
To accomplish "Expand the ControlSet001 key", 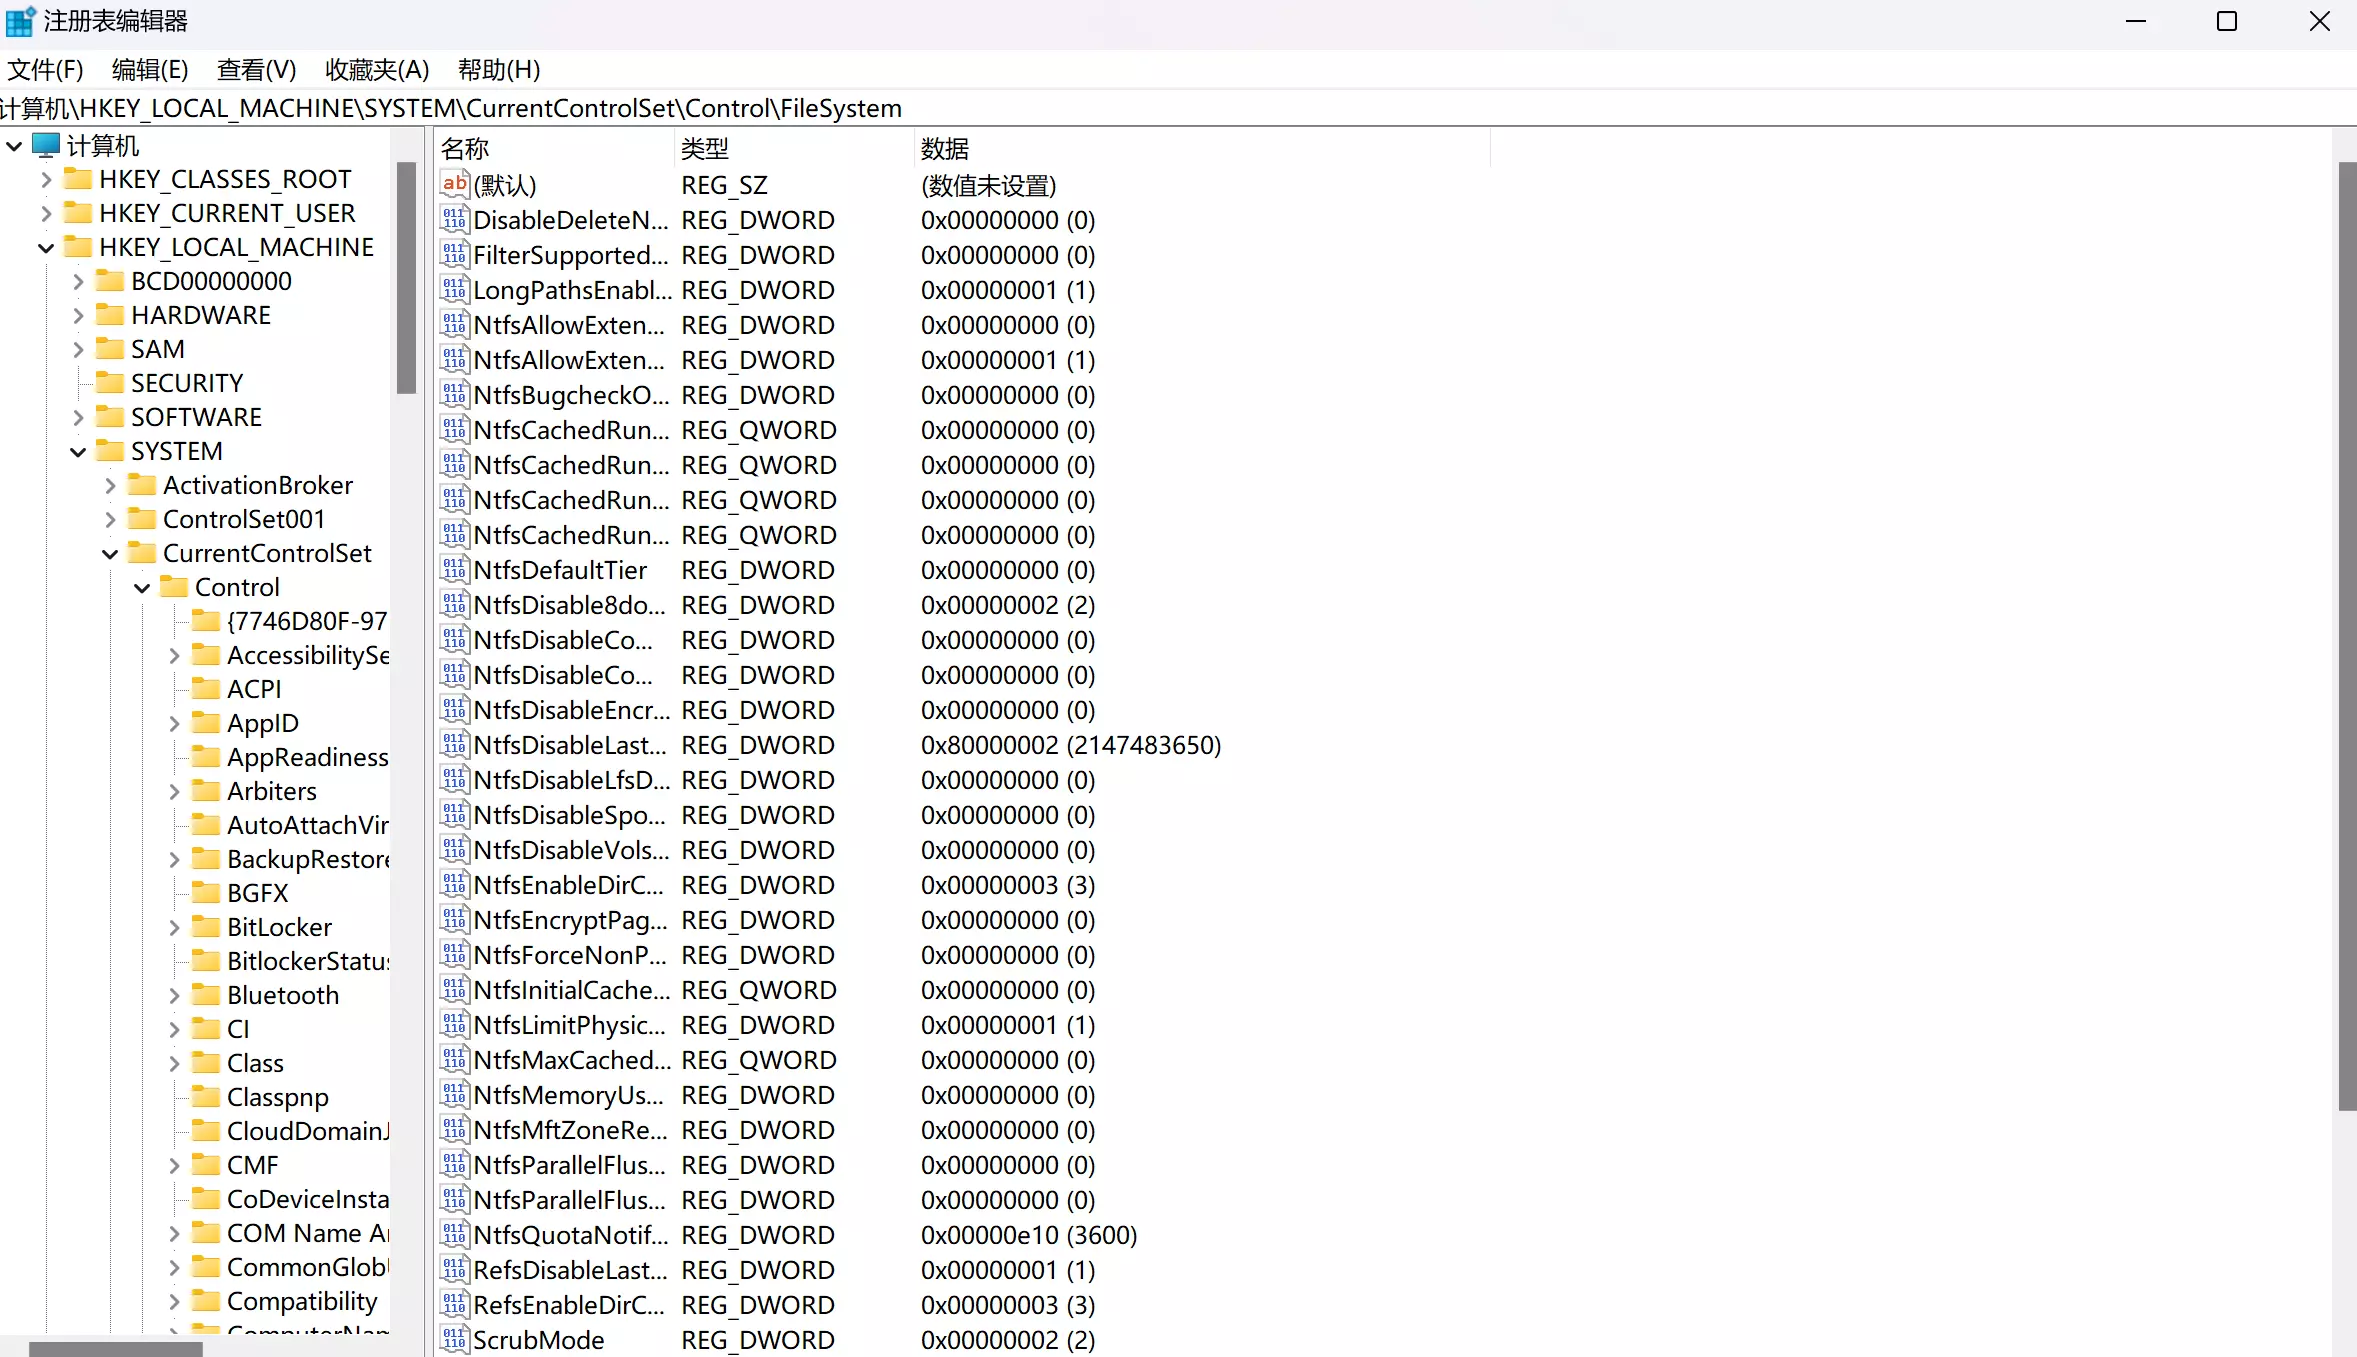I will pos(110,520).
